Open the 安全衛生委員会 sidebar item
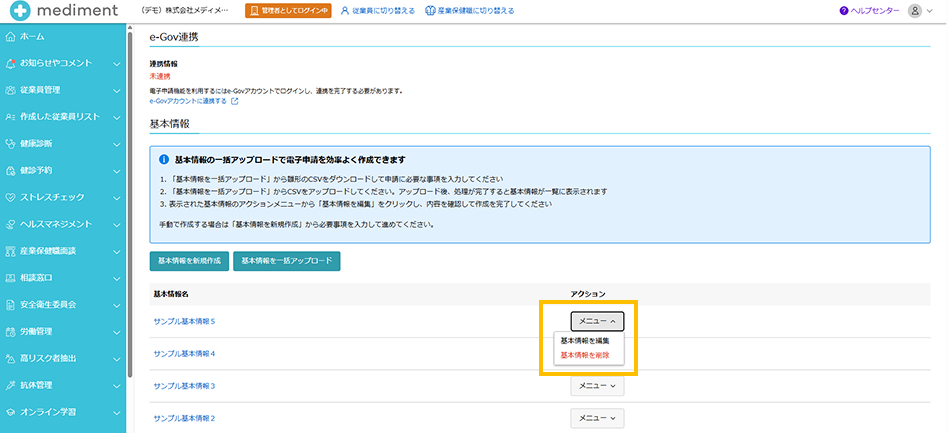948x433 pixels. [63, 304]
